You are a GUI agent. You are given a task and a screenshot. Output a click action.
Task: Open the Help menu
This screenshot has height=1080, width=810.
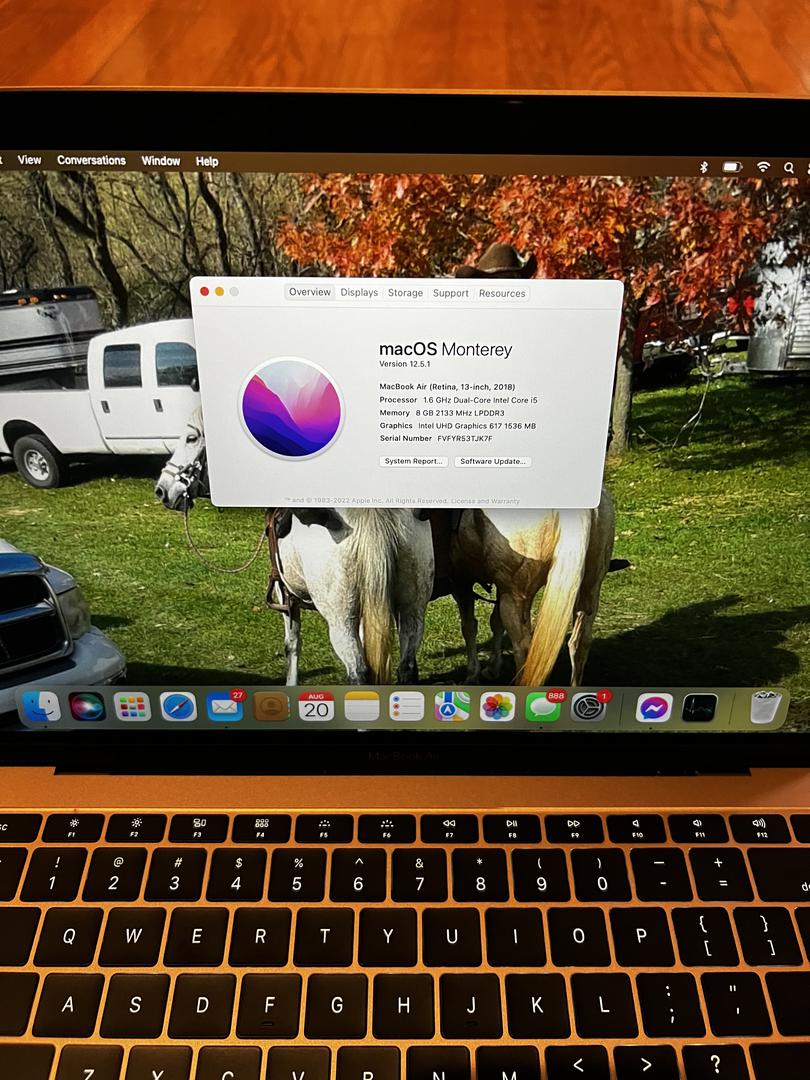[x=207, y=161]
